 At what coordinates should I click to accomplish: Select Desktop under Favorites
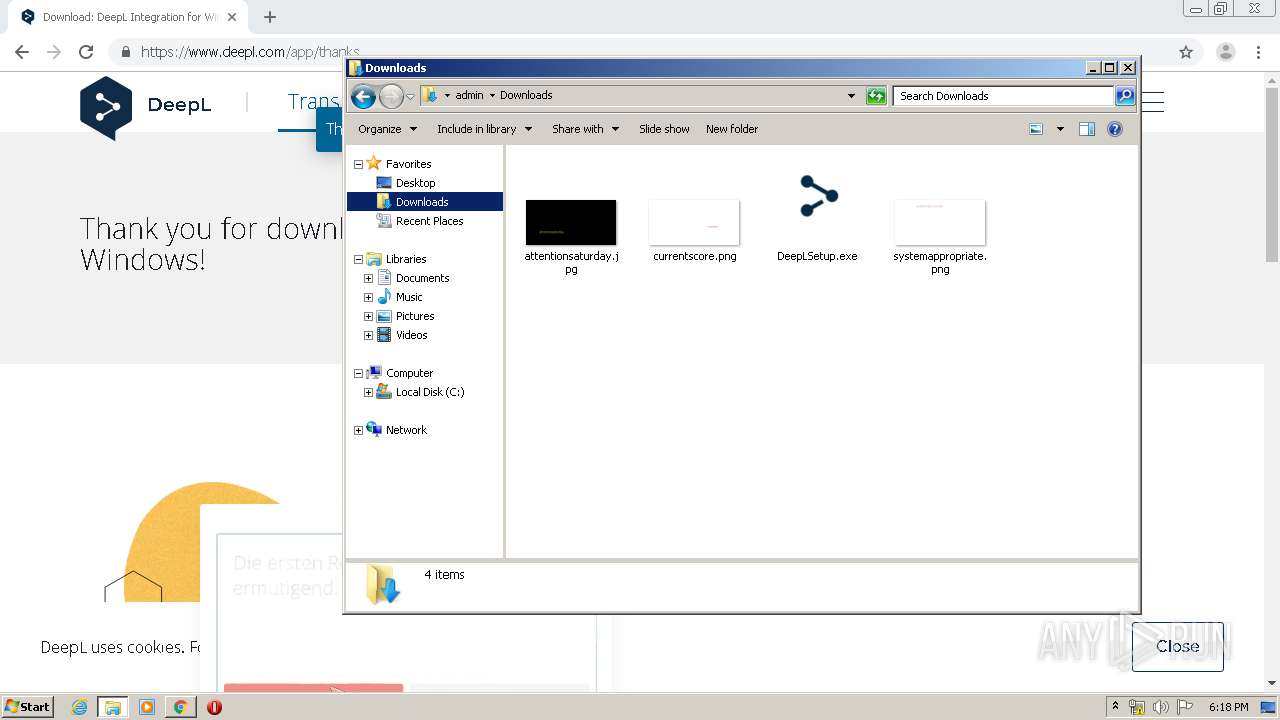point(415,183)
